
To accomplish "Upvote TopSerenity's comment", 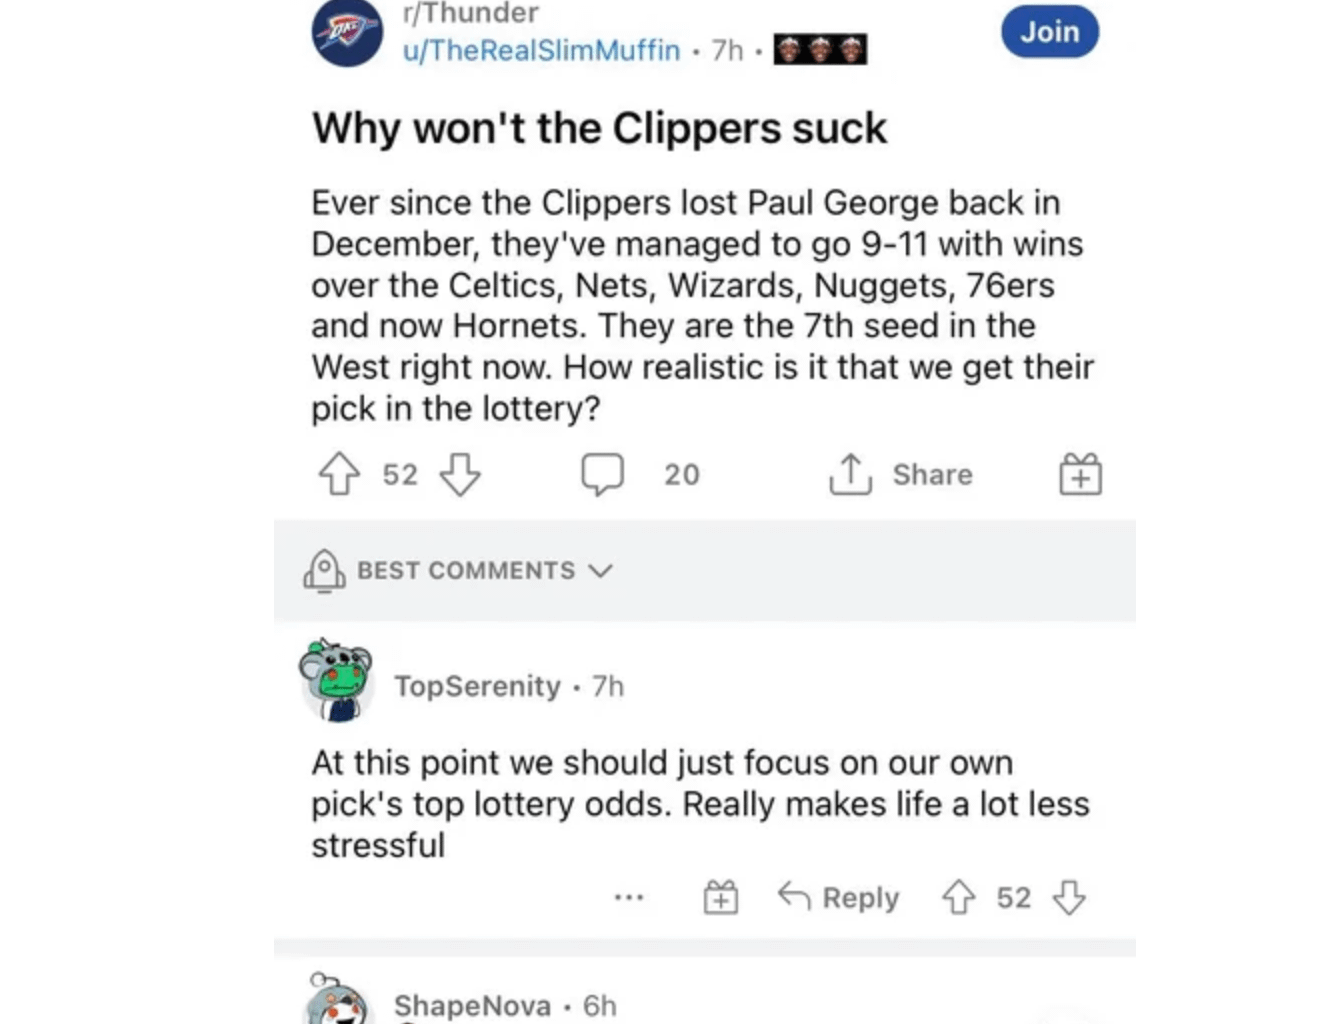I will [960, 897].
